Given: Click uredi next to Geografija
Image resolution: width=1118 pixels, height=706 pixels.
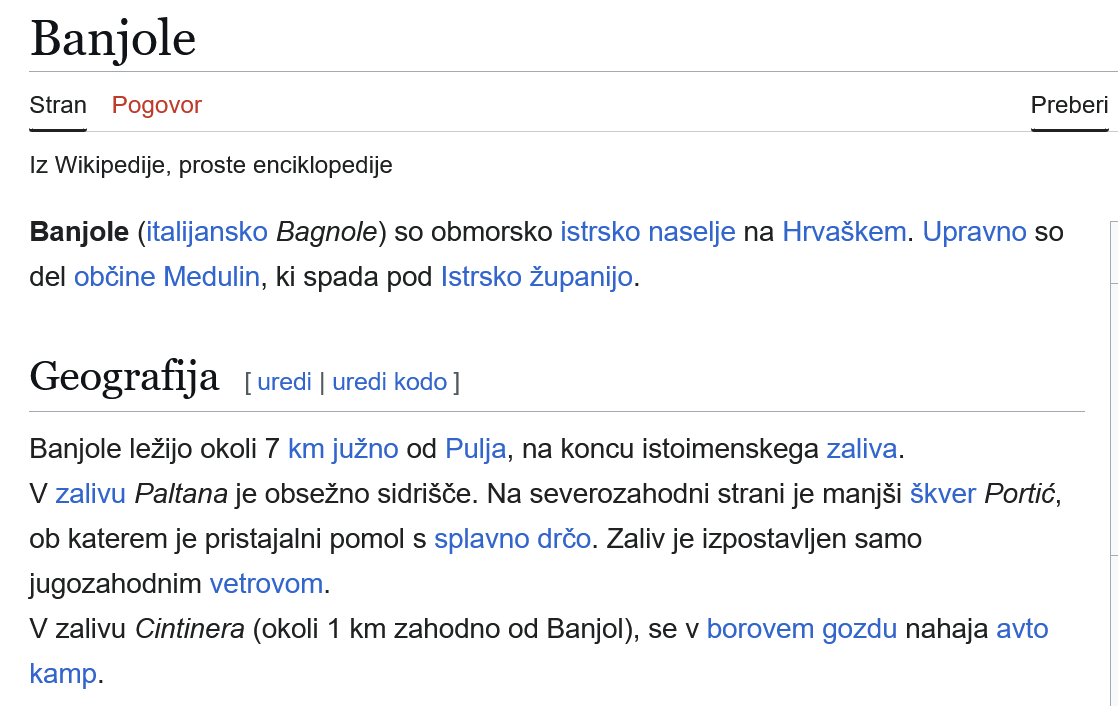Looking at the screenshot, I should (284, 382).
